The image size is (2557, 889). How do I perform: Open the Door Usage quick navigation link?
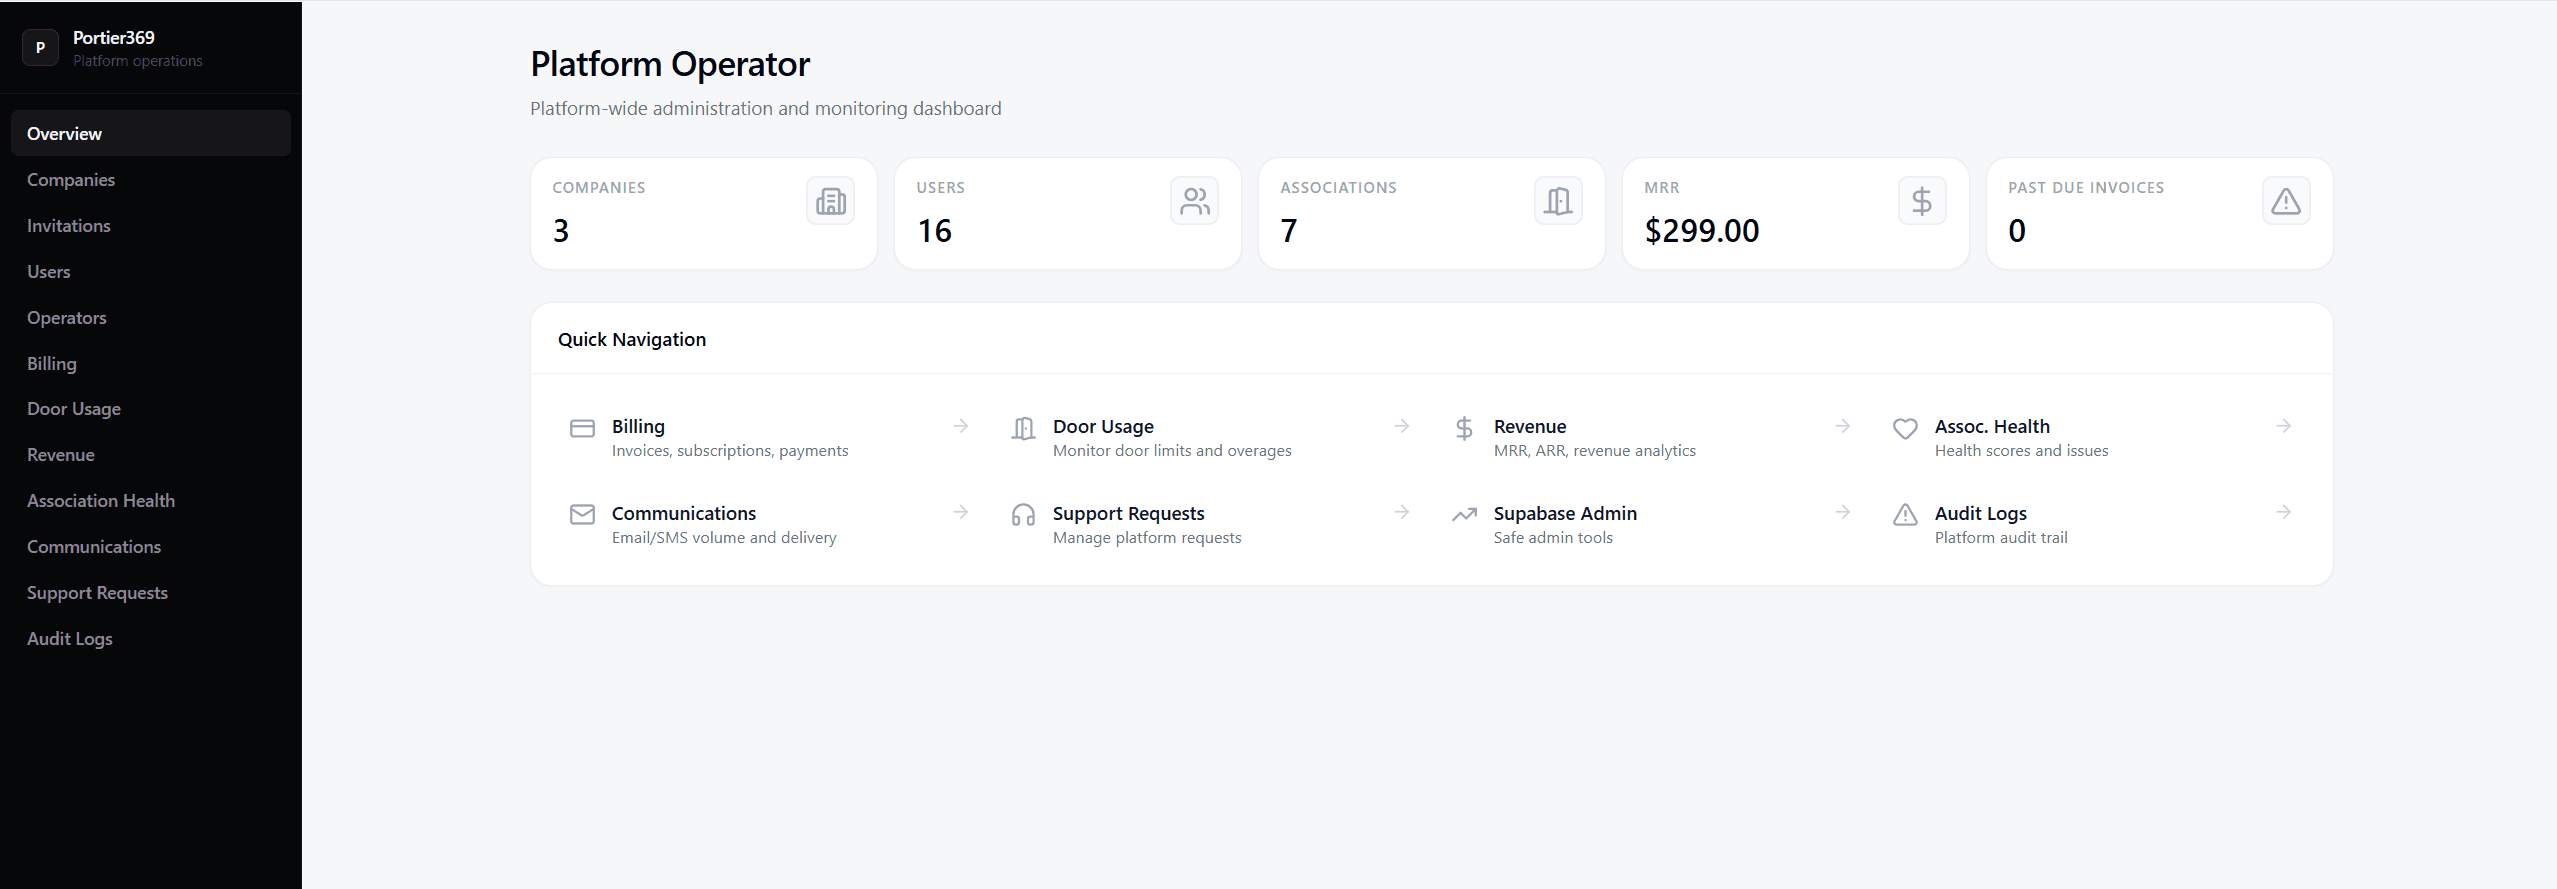(x=1211, y=437)
